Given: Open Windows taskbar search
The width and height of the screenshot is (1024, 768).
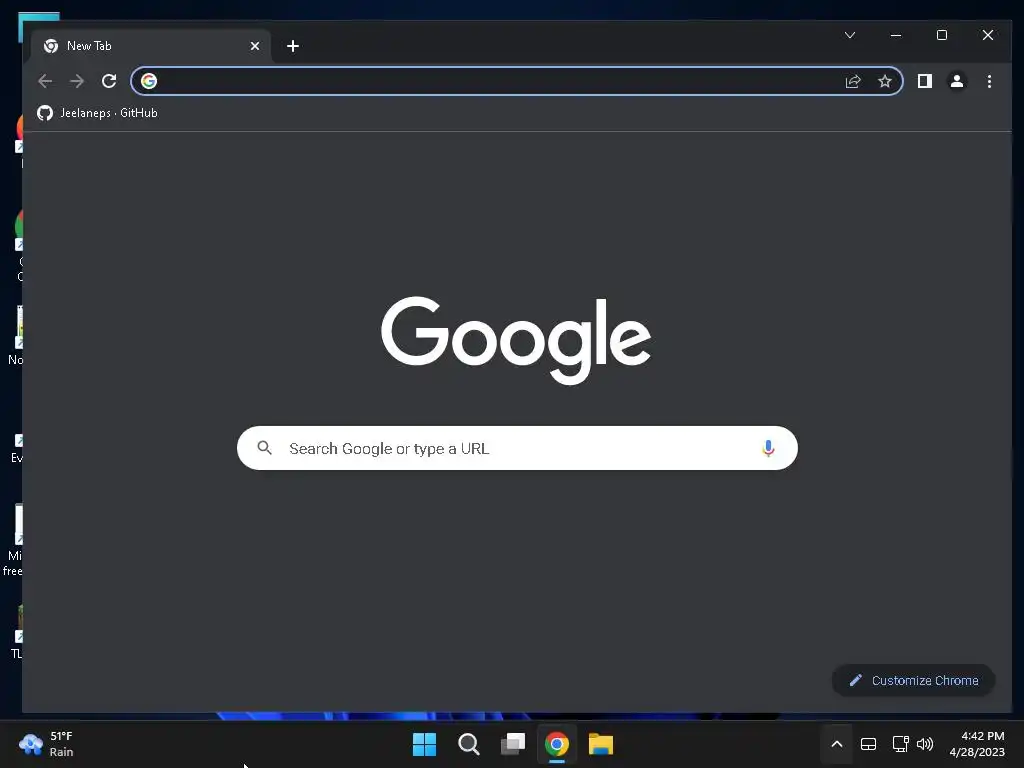Looking at the screenshot, I should (x=468, y=744).
